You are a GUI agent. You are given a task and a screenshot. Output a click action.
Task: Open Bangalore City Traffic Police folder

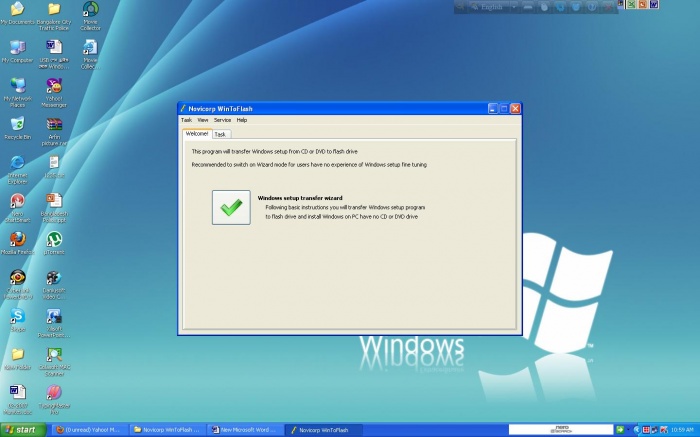(x=54, y=16)
